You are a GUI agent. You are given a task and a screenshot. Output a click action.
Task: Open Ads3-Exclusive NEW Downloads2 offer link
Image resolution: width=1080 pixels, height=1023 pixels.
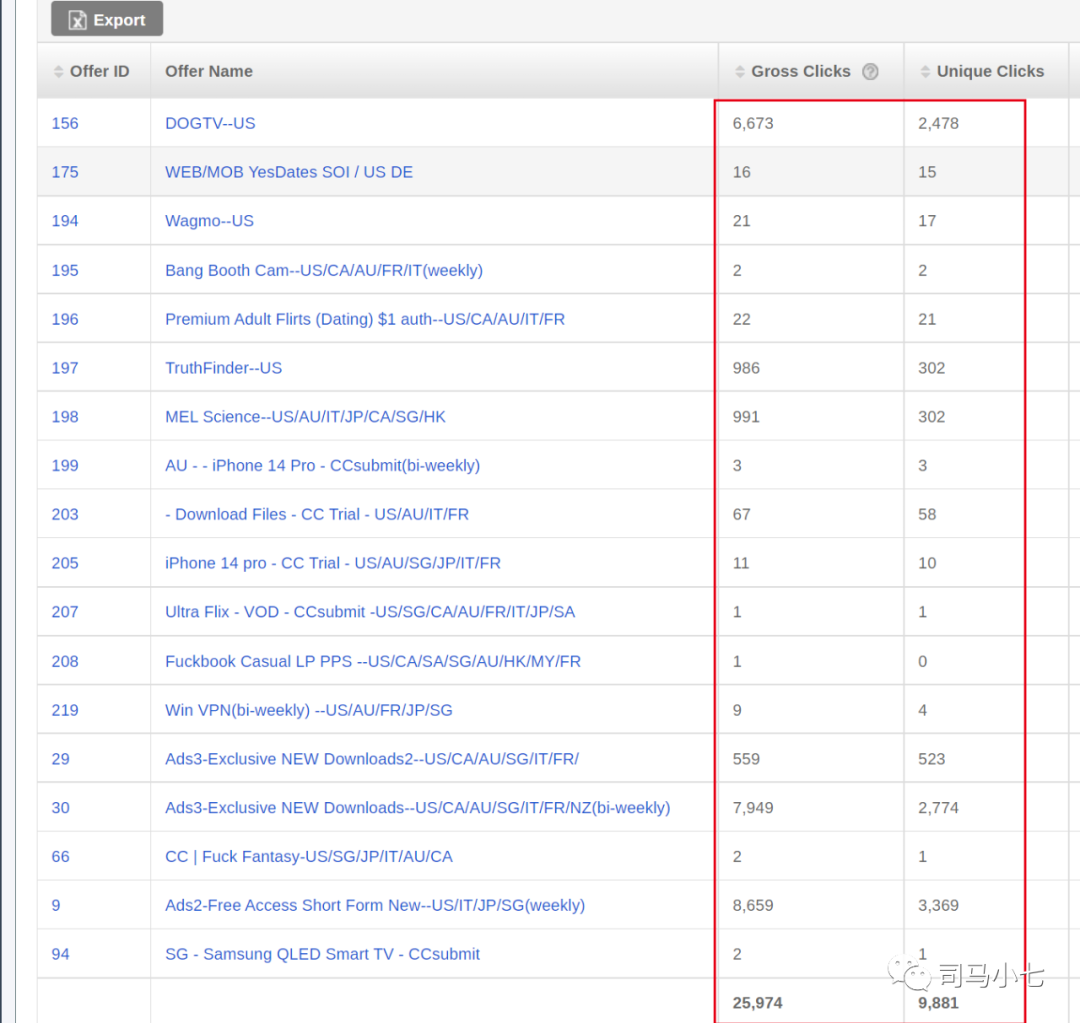pyautogui.click(x=372, y=758)
